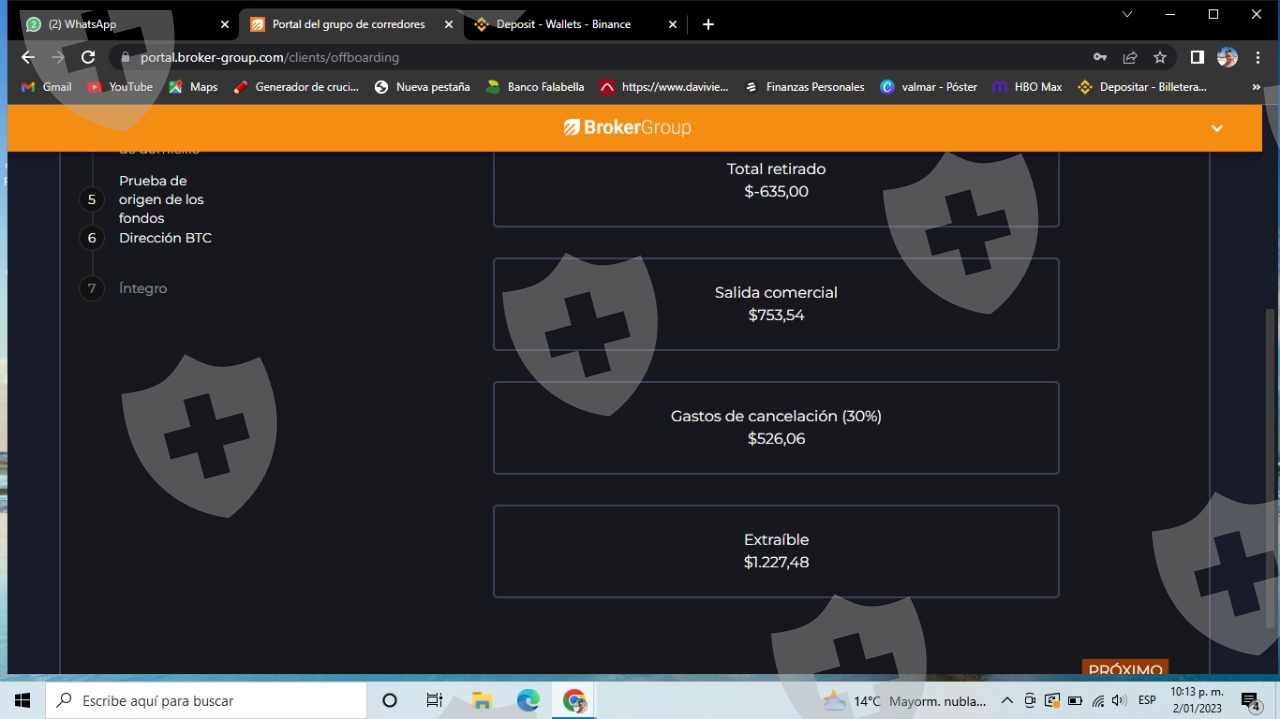
Task: Click the Total retirado $-635,00 card
Action: tap(776, 189)
